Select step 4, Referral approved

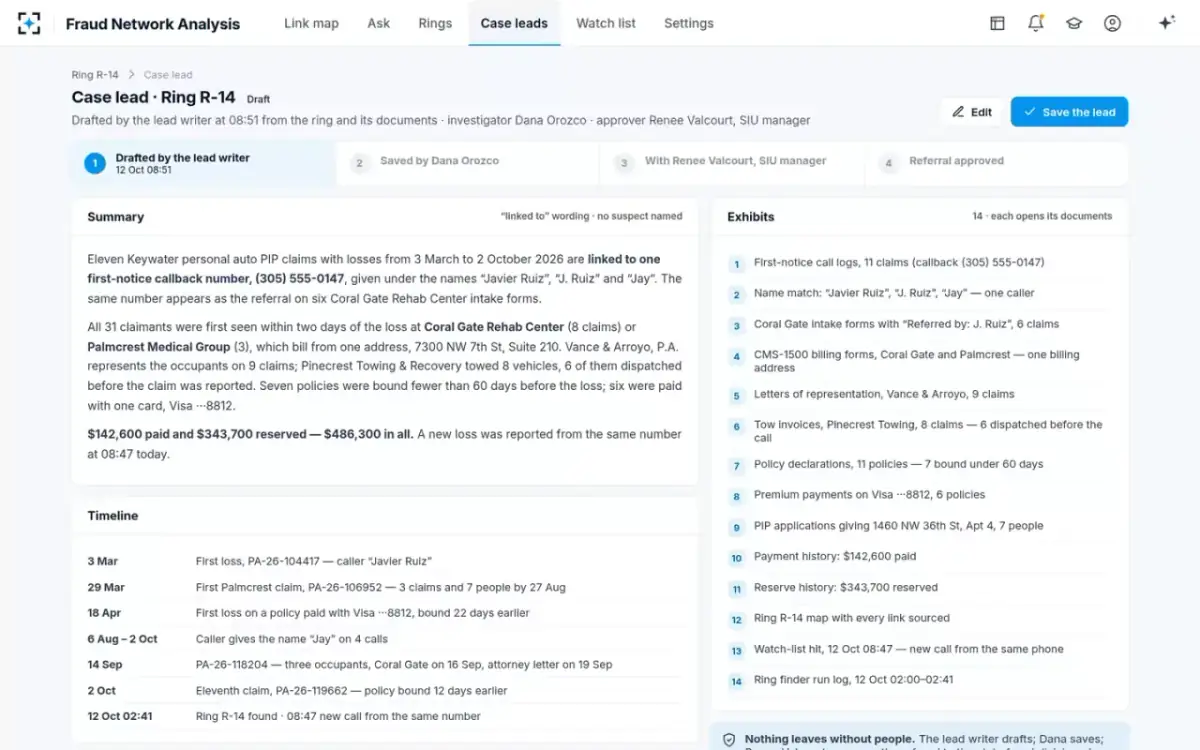tap(996, 164)
